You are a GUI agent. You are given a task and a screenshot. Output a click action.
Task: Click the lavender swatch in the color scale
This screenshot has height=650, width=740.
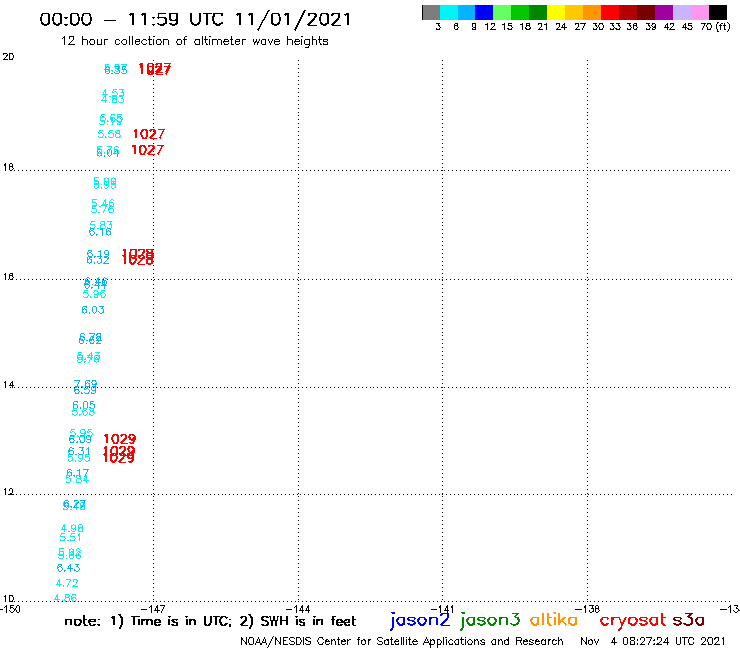click(681, 12)
